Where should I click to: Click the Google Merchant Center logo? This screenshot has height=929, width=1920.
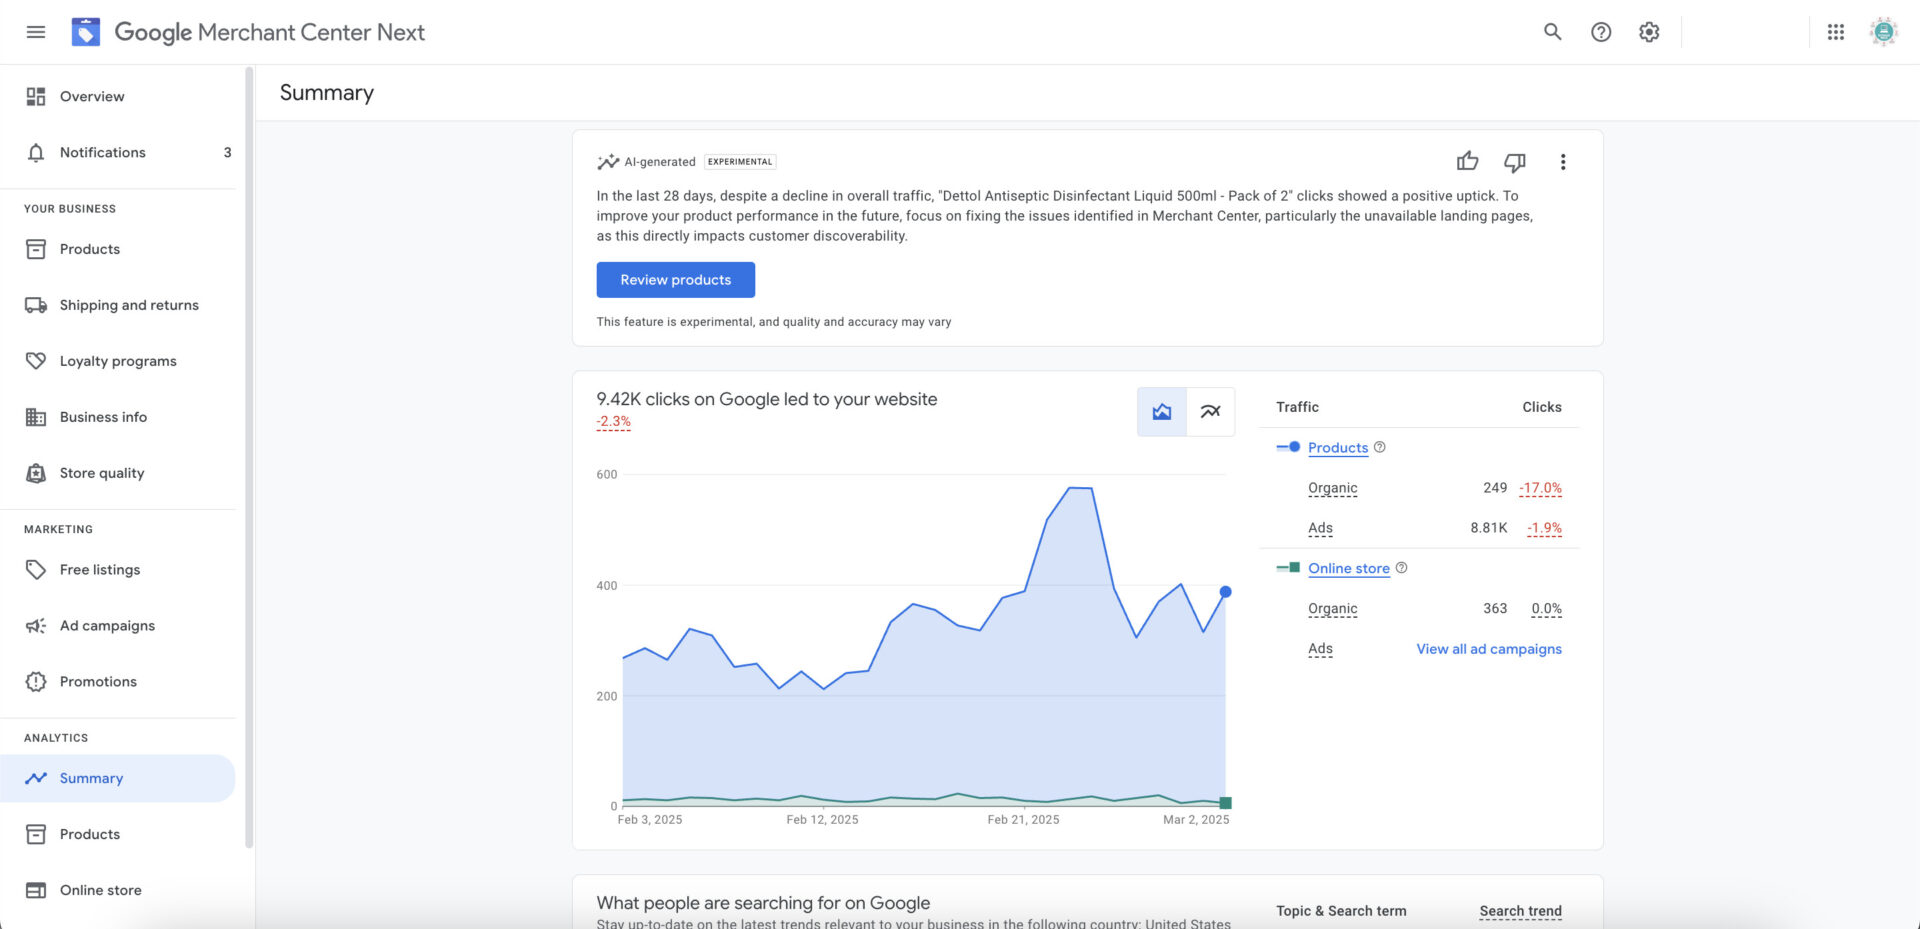86,32
